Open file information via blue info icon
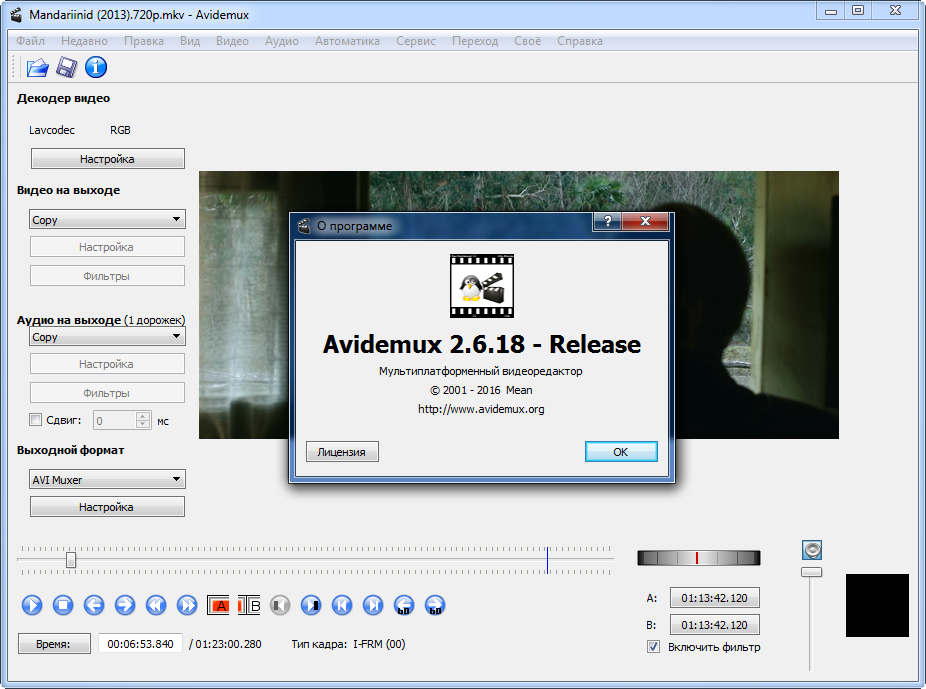This screenshot has height=689, width=926. point(96,68)
